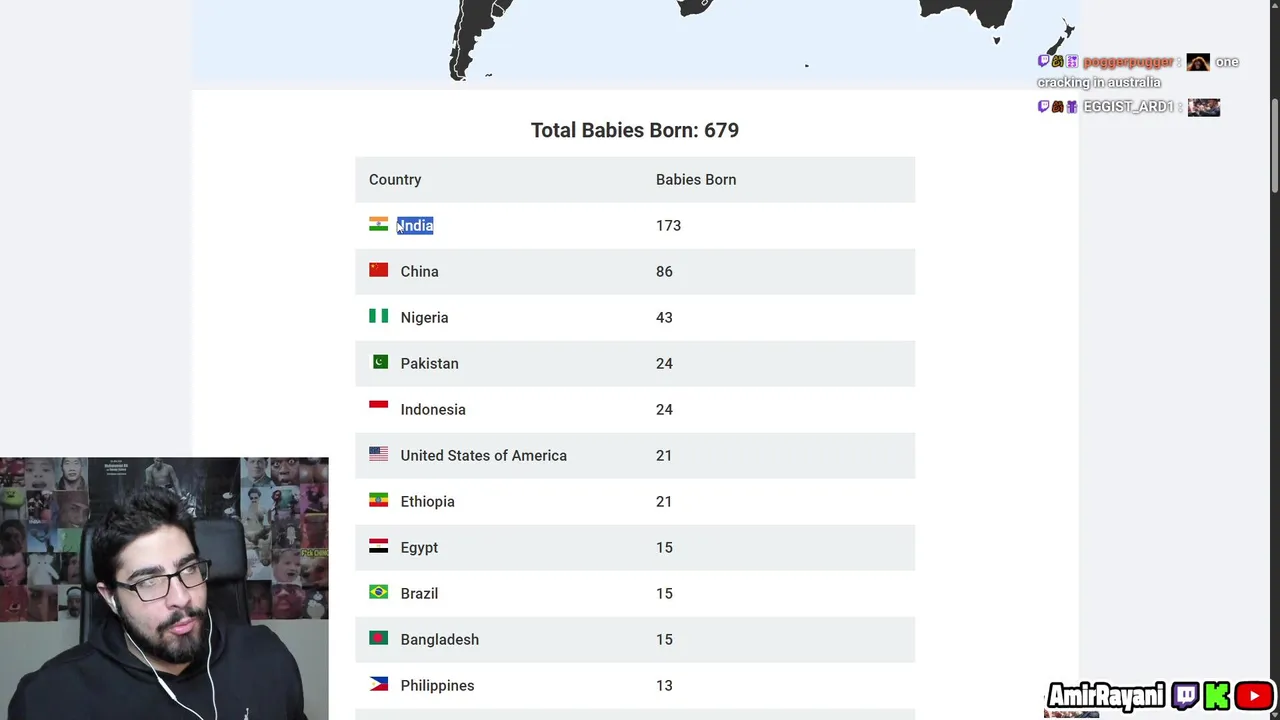The width and height of the screenshot is (1280, 720).
Task: Click the Indonesia country name
Action: [x=433, y=410]
